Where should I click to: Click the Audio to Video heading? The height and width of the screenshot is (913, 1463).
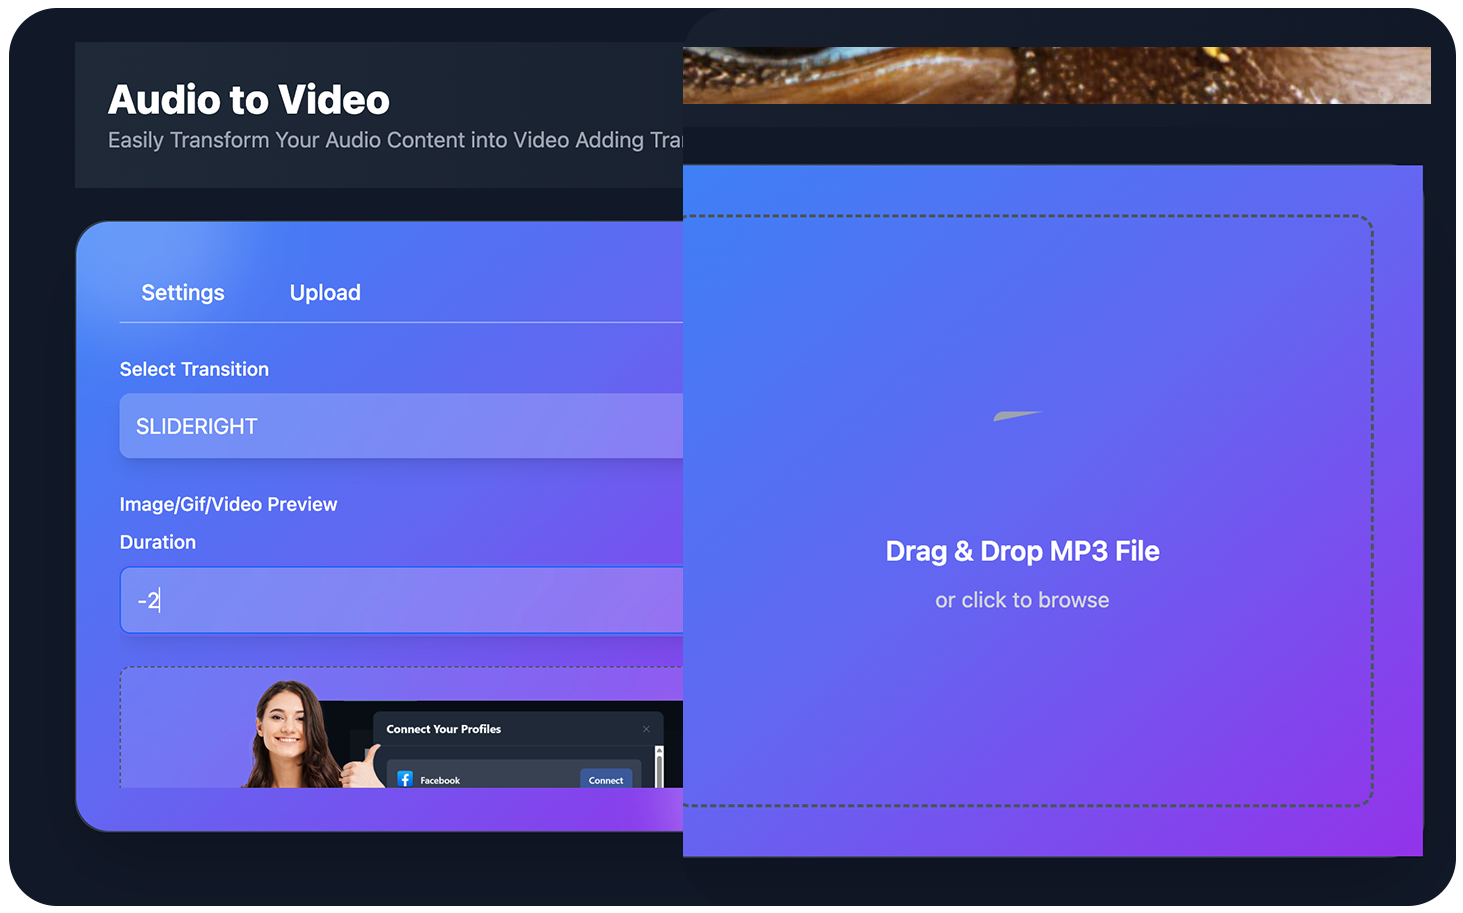tap(248, 99)
